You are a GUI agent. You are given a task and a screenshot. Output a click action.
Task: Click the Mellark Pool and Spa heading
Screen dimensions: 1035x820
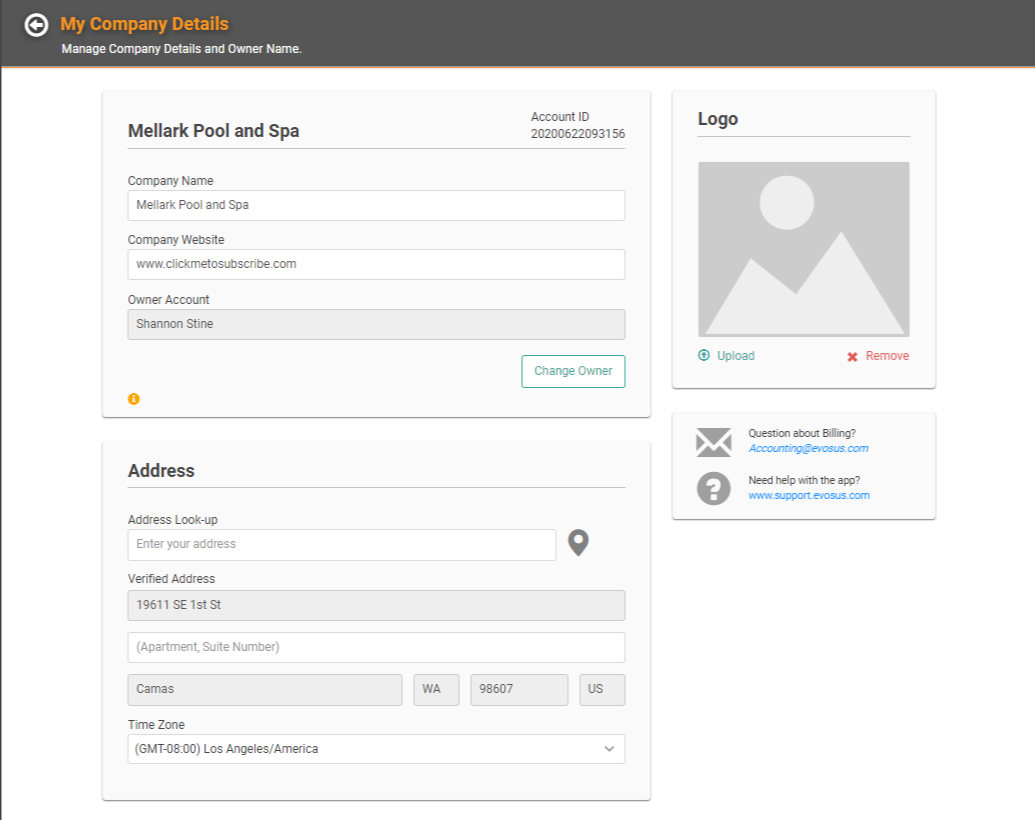click(213, 131)
